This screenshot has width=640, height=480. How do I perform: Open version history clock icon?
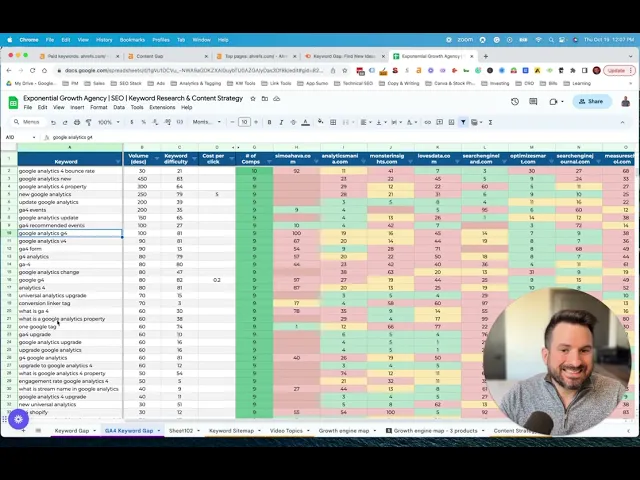coord(515,102)
